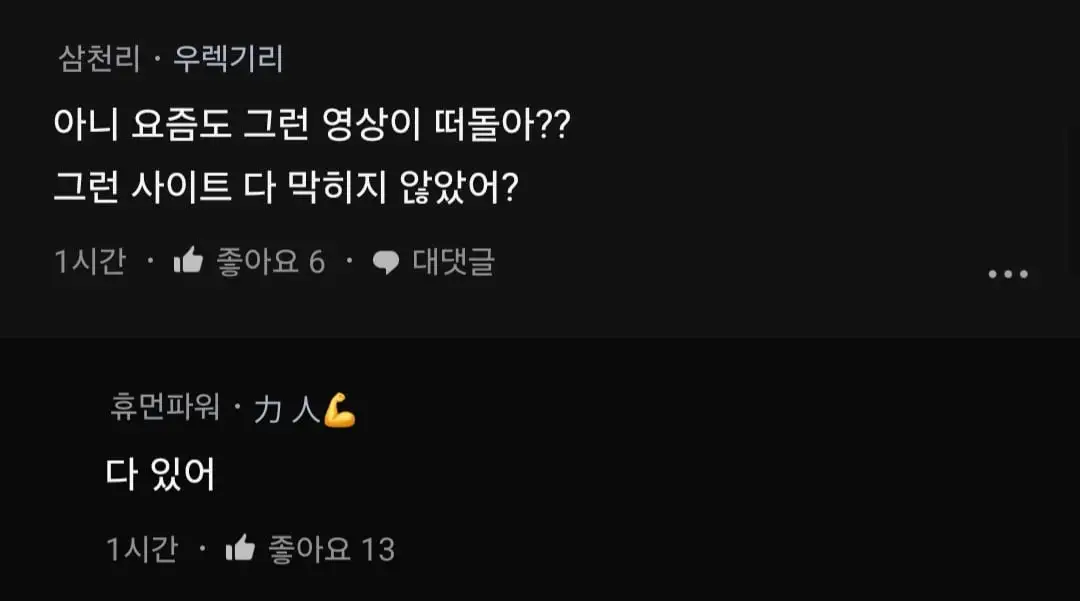
Task: Click the top comment's 1시간 timestamp
Action: 90,262
